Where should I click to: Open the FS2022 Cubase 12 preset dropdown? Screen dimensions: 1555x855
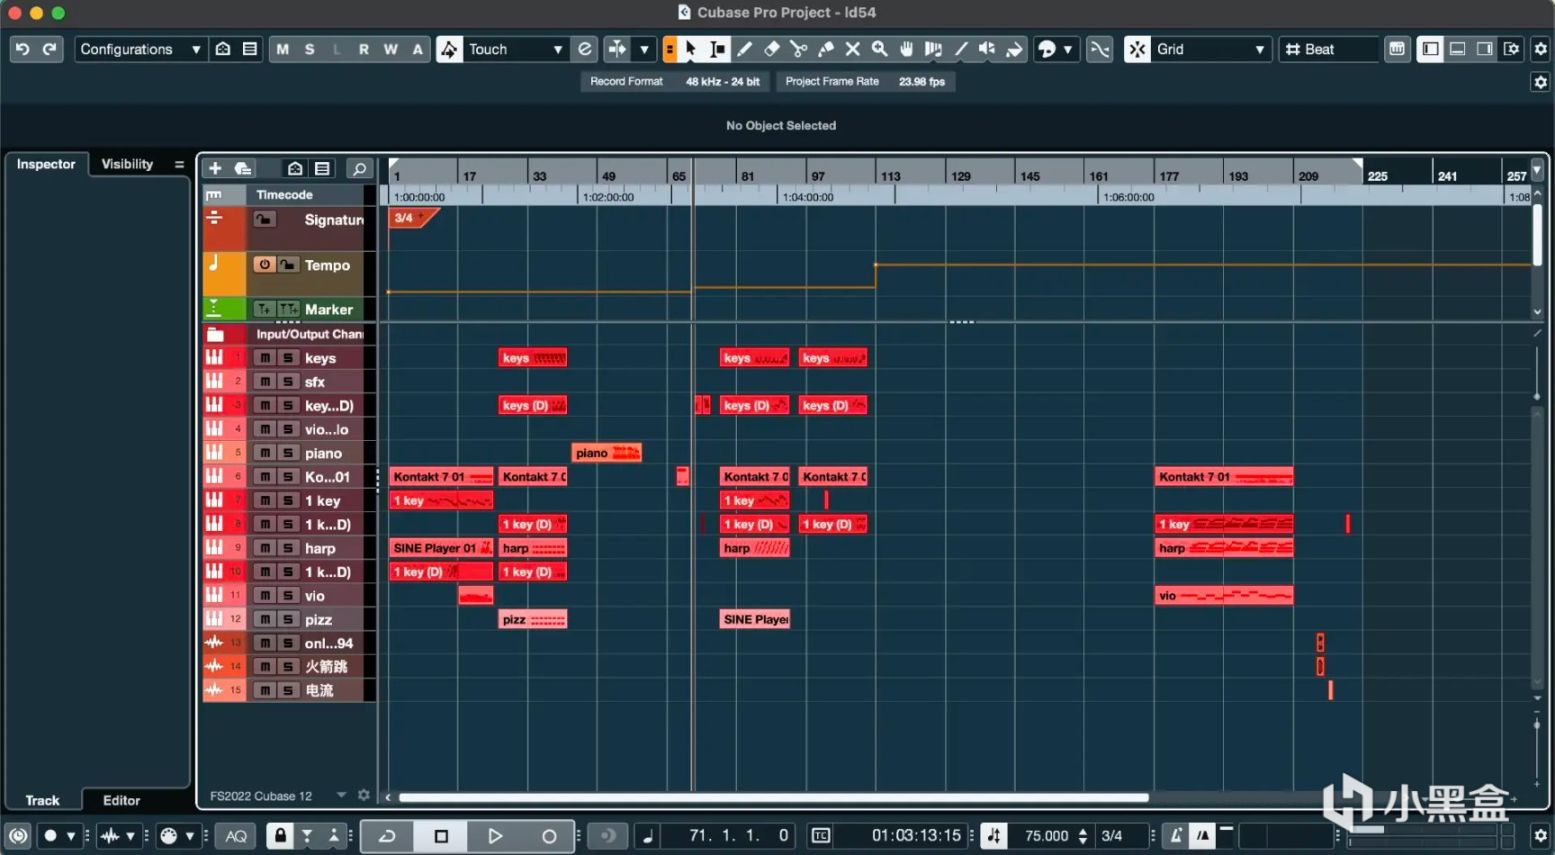point(341,796)
